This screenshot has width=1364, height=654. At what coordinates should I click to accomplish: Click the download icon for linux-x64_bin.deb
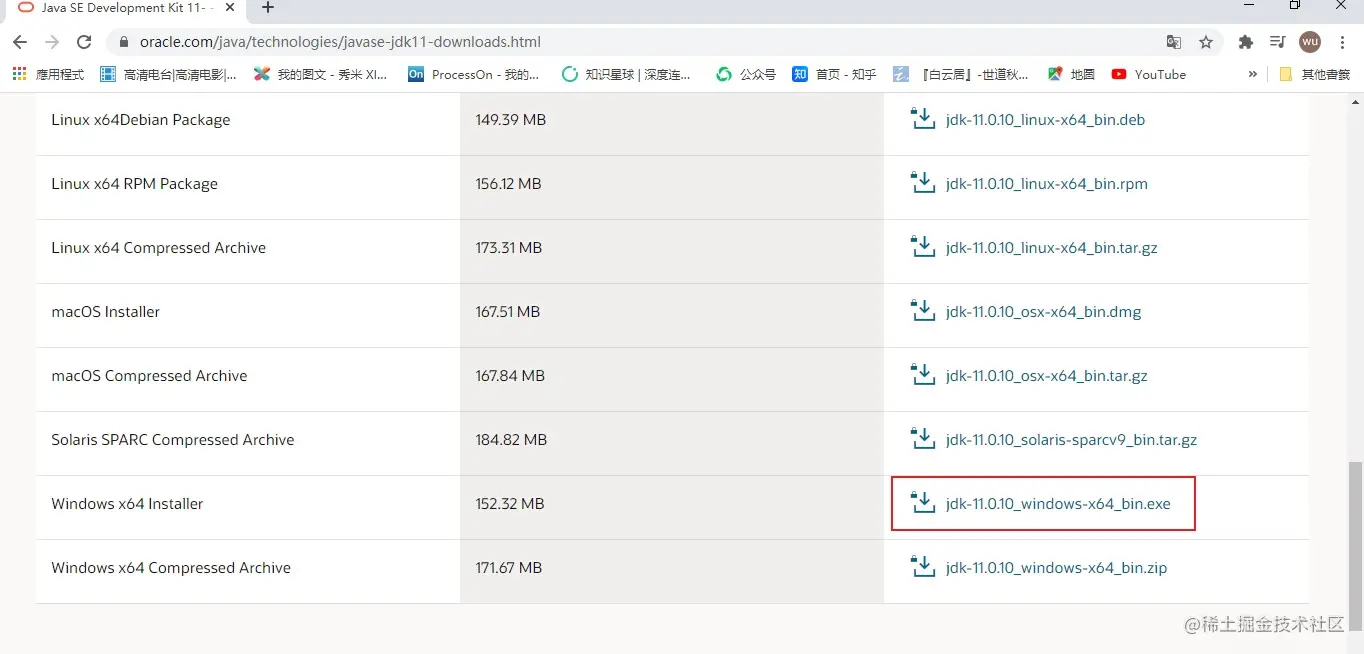[922, 119]
